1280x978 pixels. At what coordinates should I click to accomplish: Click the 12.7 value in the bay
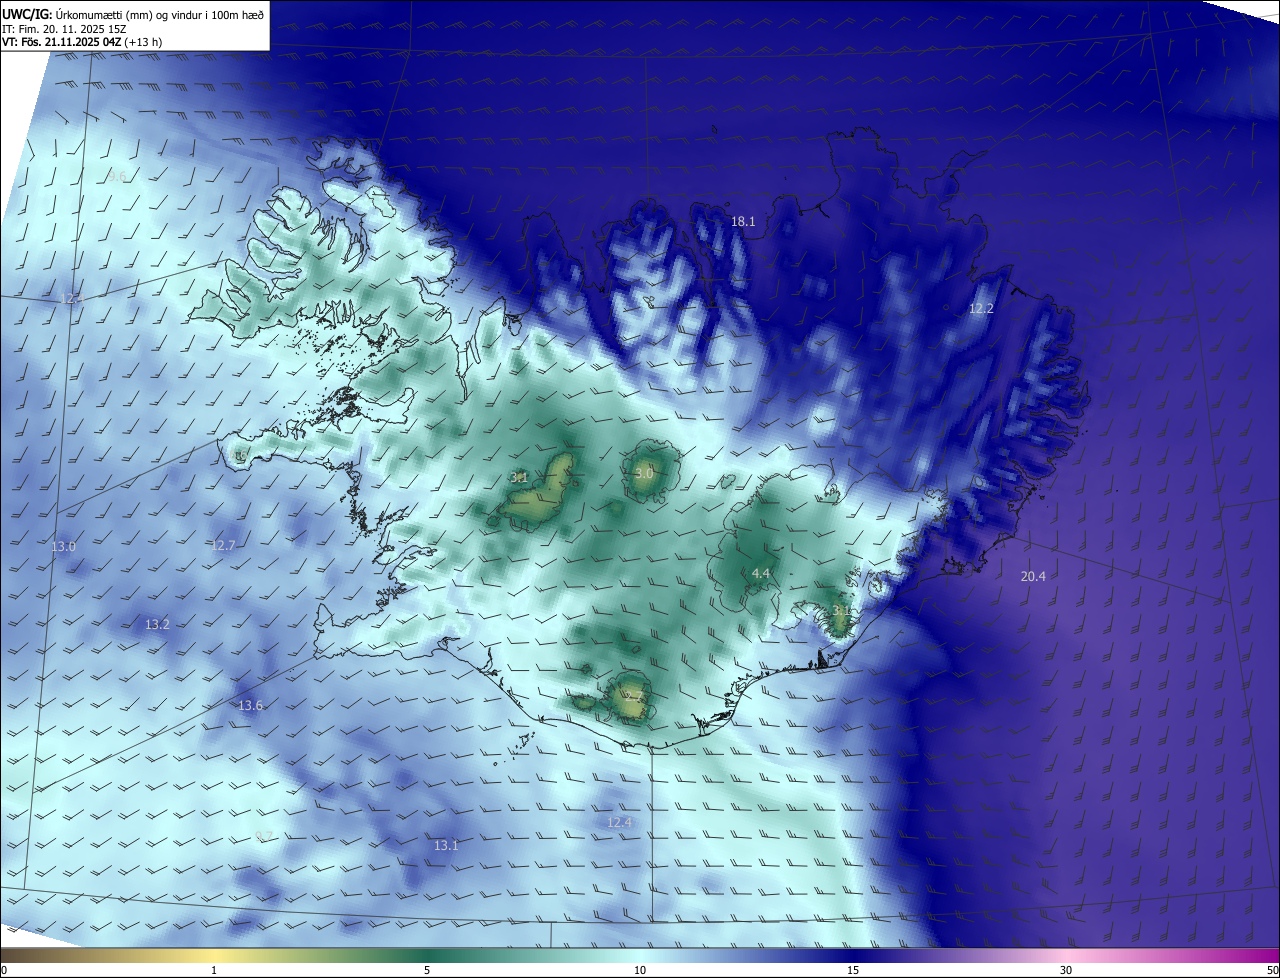(x=223, y=545)
